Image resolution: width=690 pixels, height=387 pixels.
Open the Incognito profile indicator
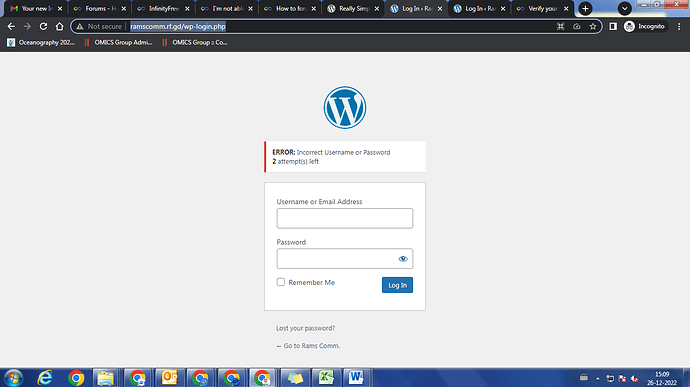(x=645, y=26)
